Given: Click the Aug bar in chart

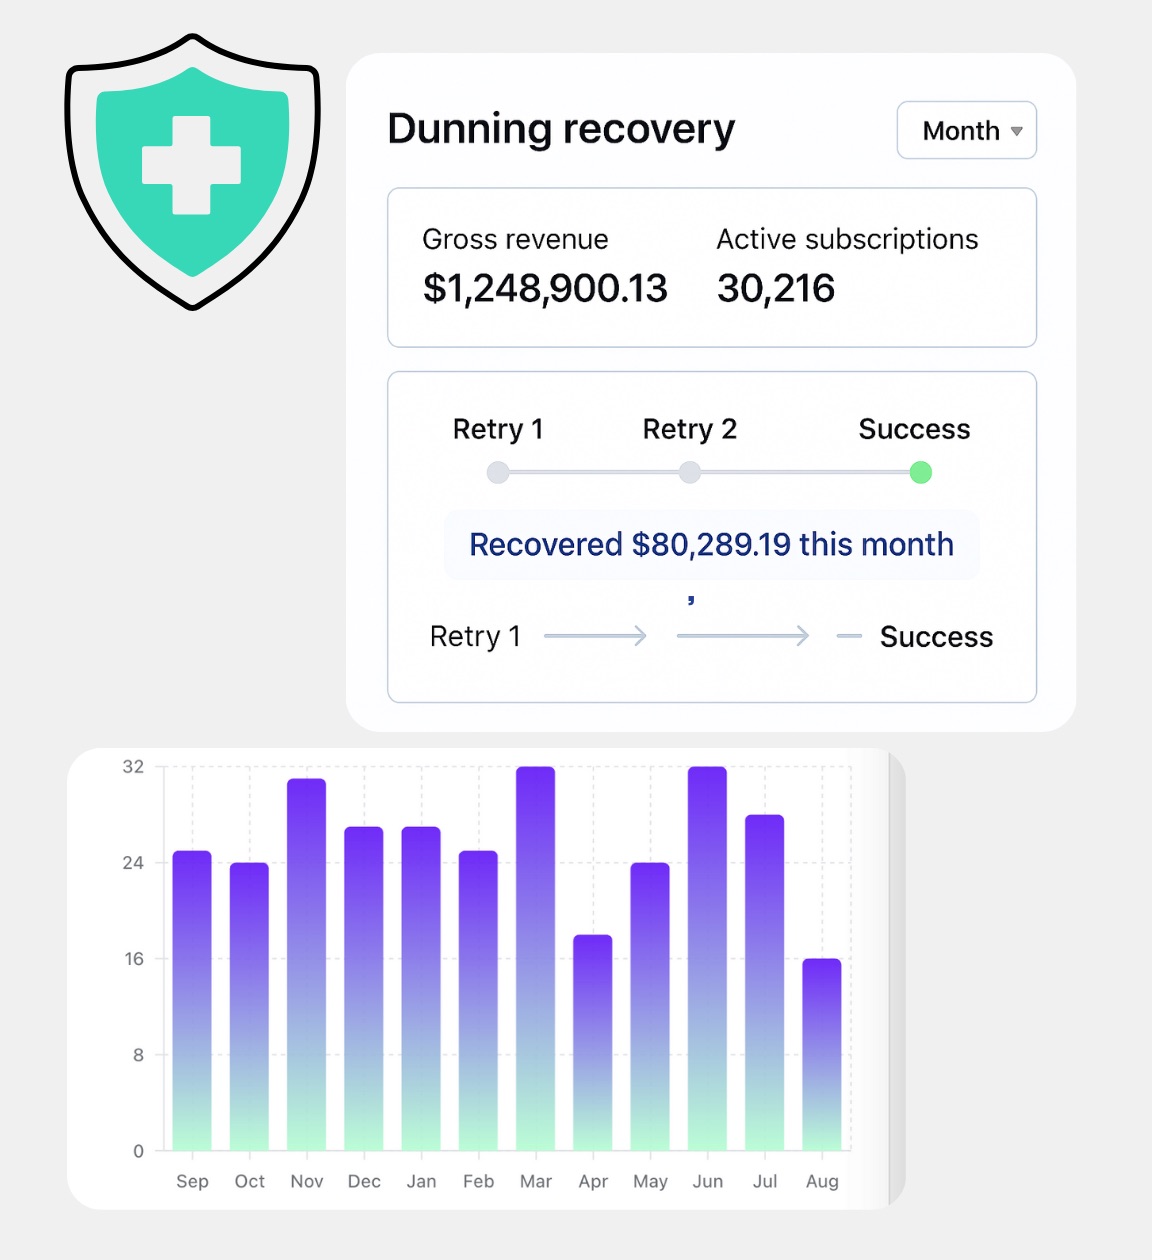Looking at the screenshot, I should 822,1054.
